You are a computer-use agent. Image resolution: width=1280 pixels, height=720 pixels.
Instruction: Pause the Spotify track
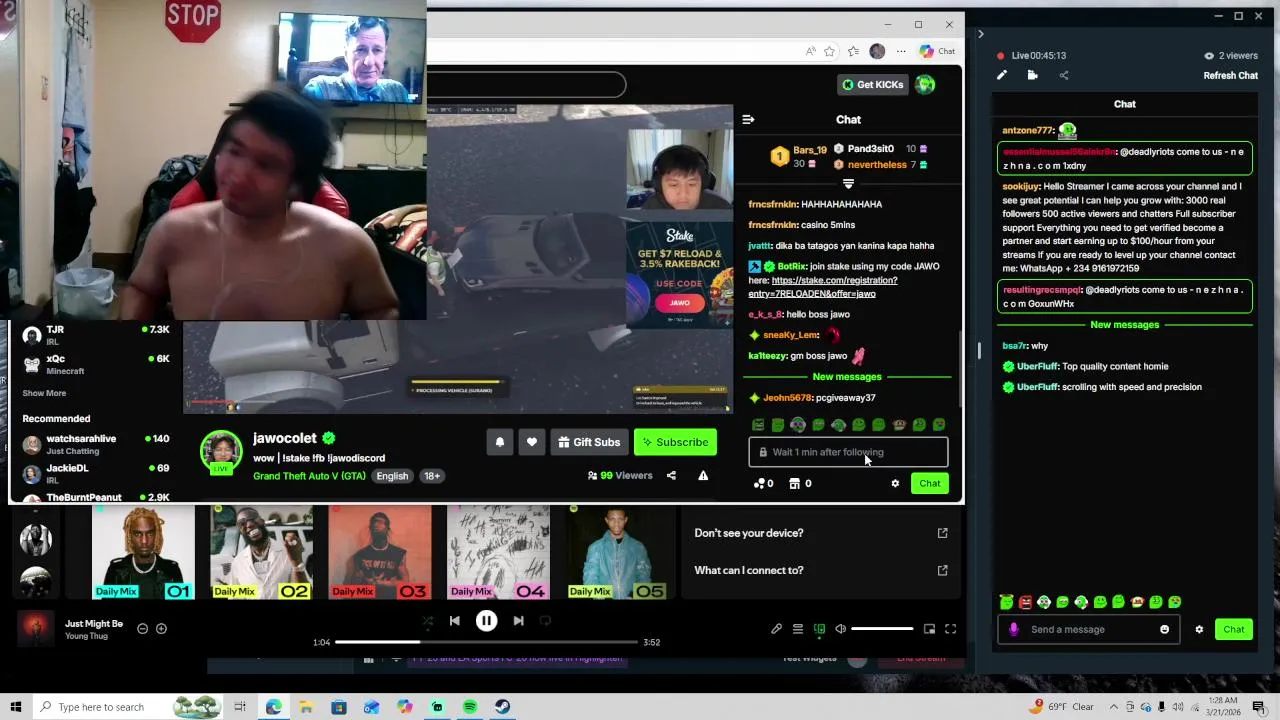tap(486, 621)
